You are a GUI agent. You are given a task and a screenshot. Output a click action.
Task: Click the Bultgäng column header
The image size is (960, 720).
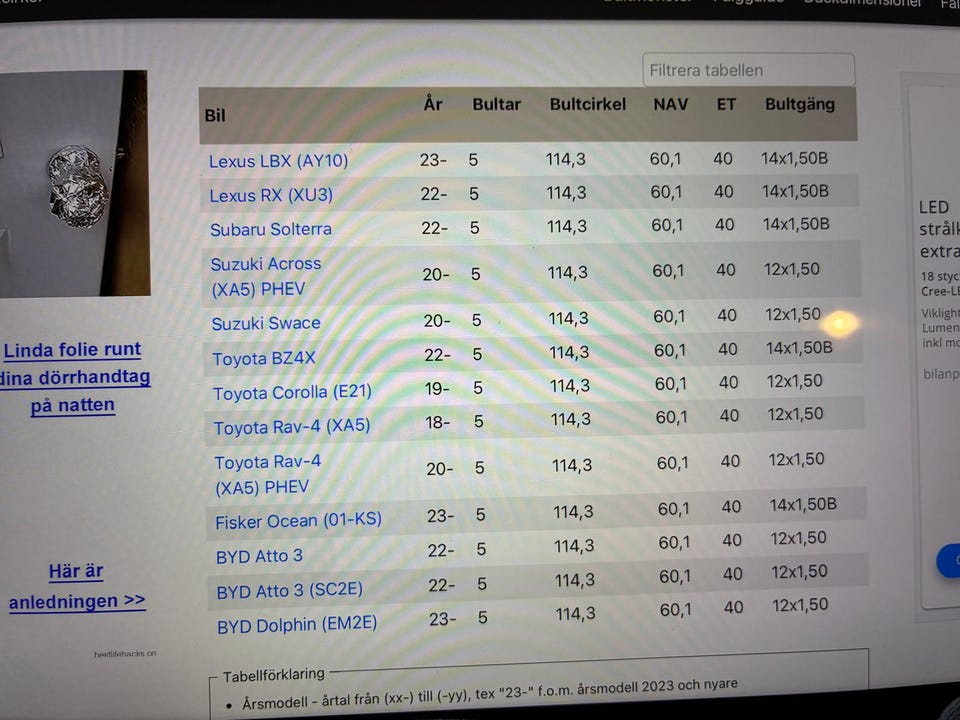[x=800, y=105]
